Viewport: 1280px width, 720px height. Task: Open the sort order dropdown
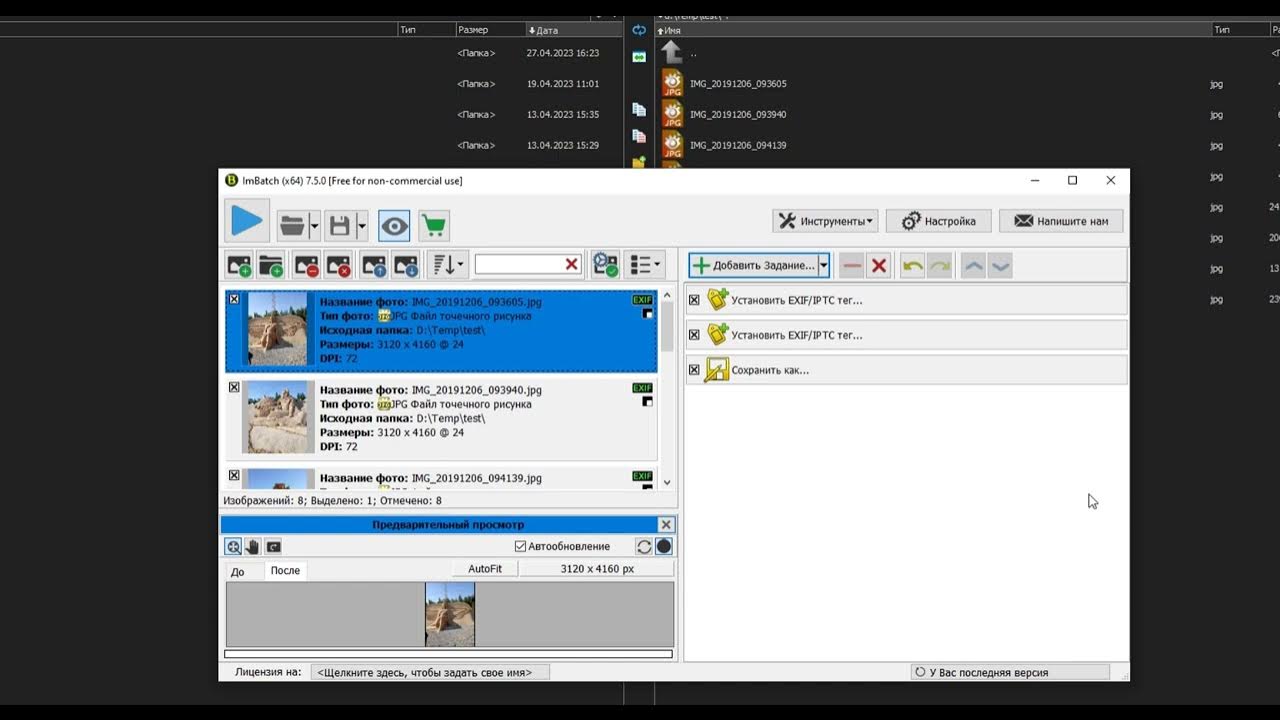point(447,265)
